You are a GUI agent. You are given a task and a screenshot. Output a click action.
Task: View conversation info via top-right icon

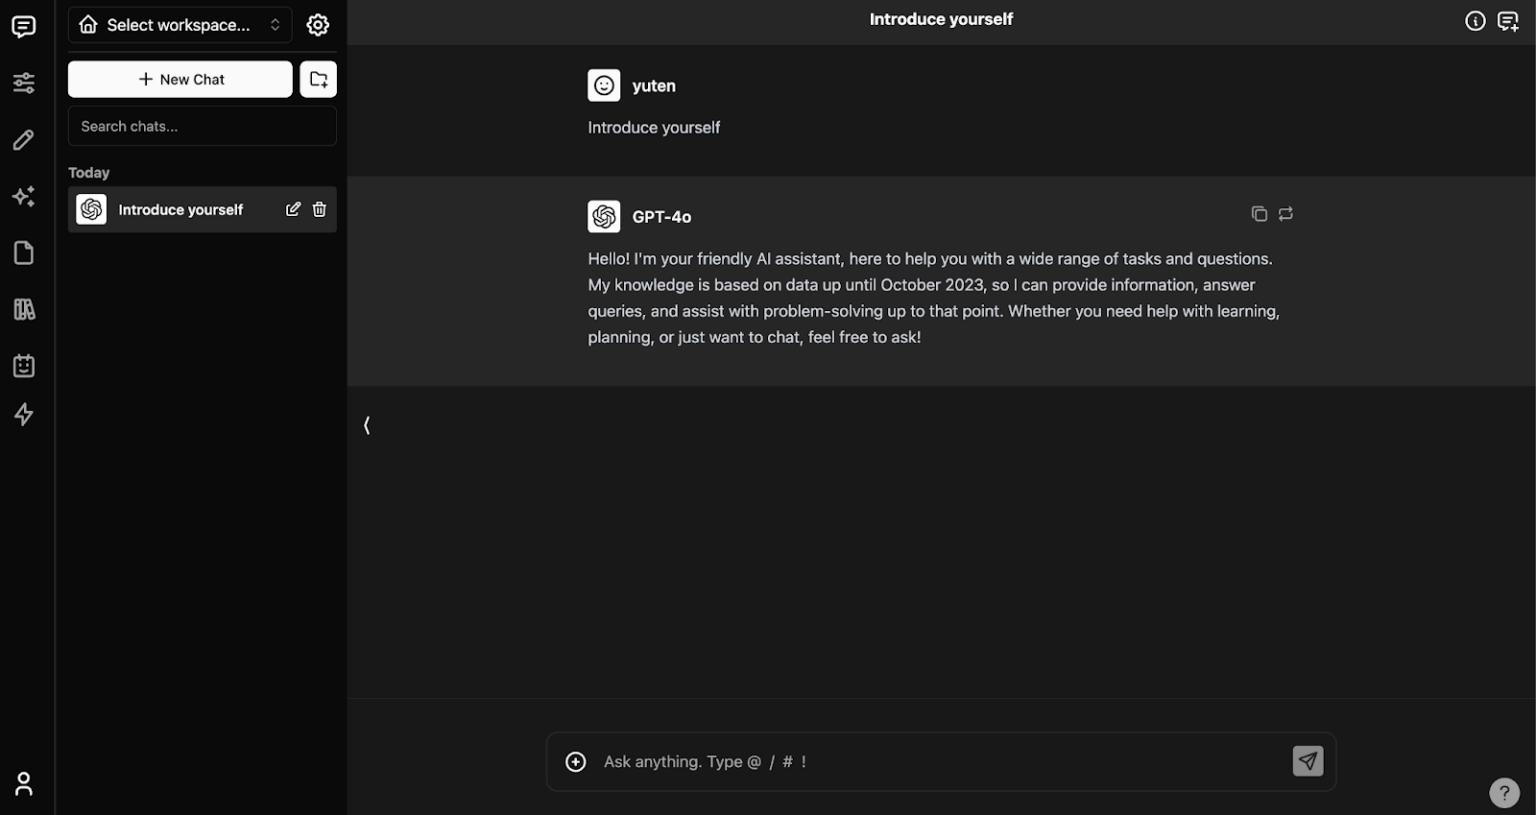pos(1474,20)
